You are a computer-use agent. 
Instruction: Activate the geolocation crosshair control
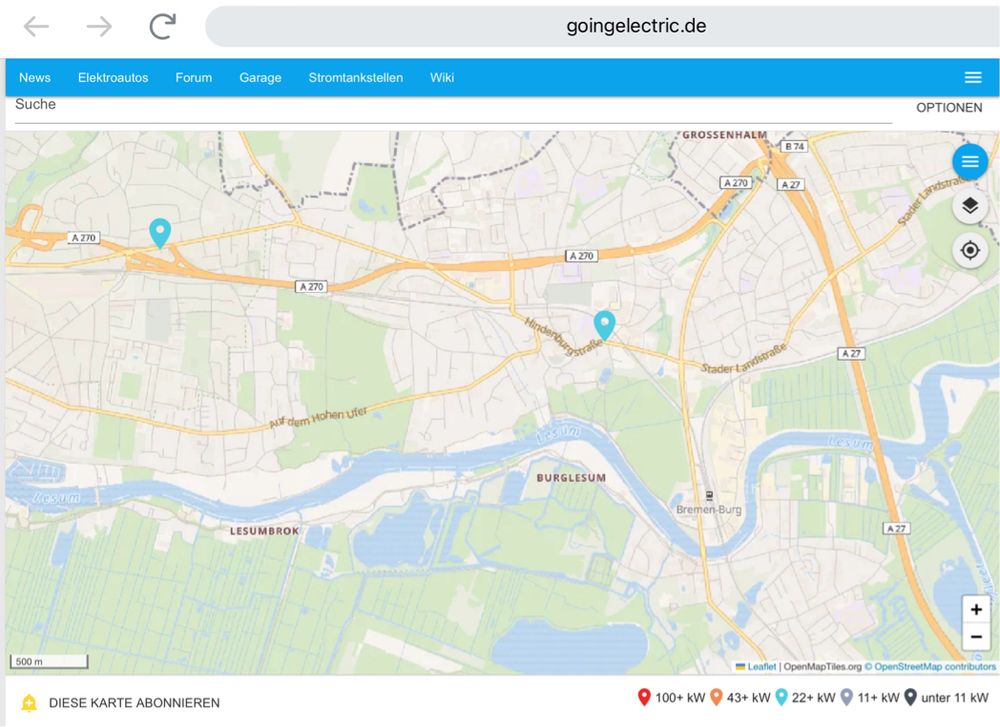tap(969, 250)
